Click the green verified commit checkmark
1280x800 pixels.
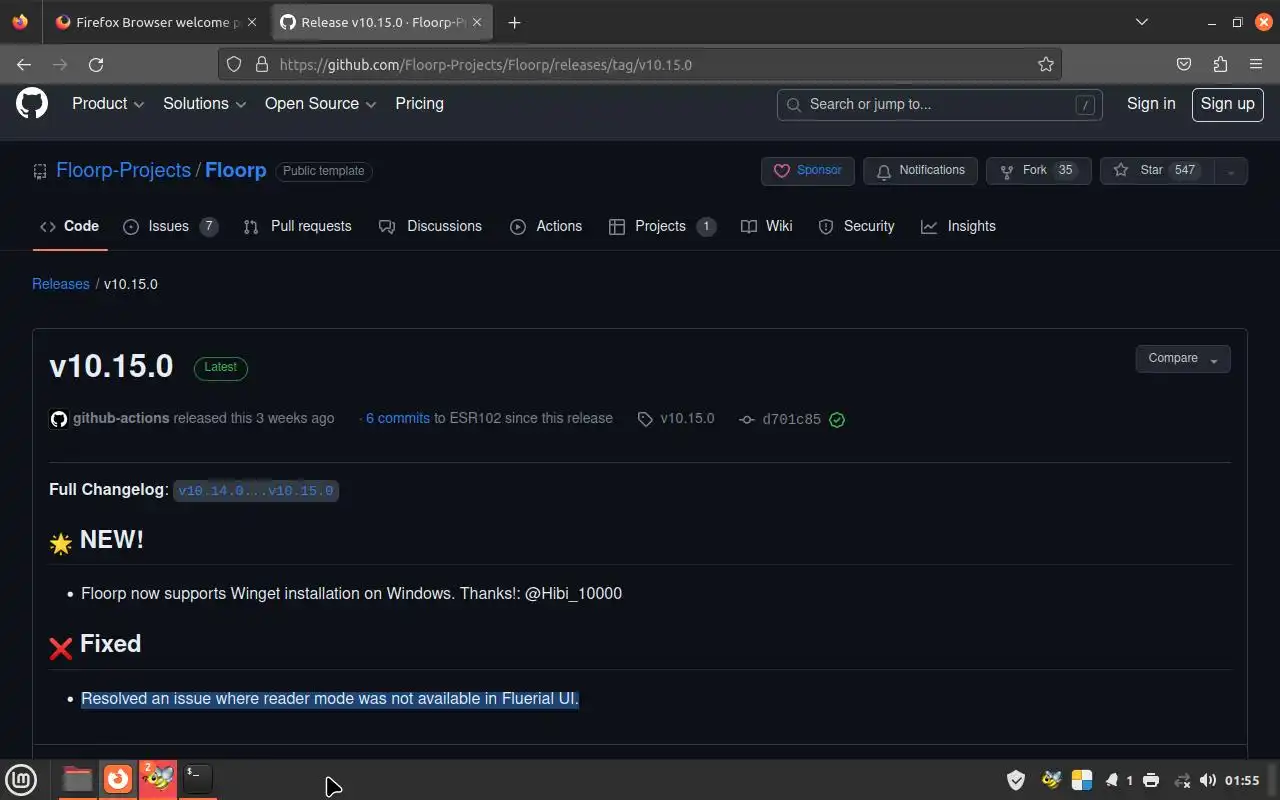pyautogui.click(x=837, y=419)
